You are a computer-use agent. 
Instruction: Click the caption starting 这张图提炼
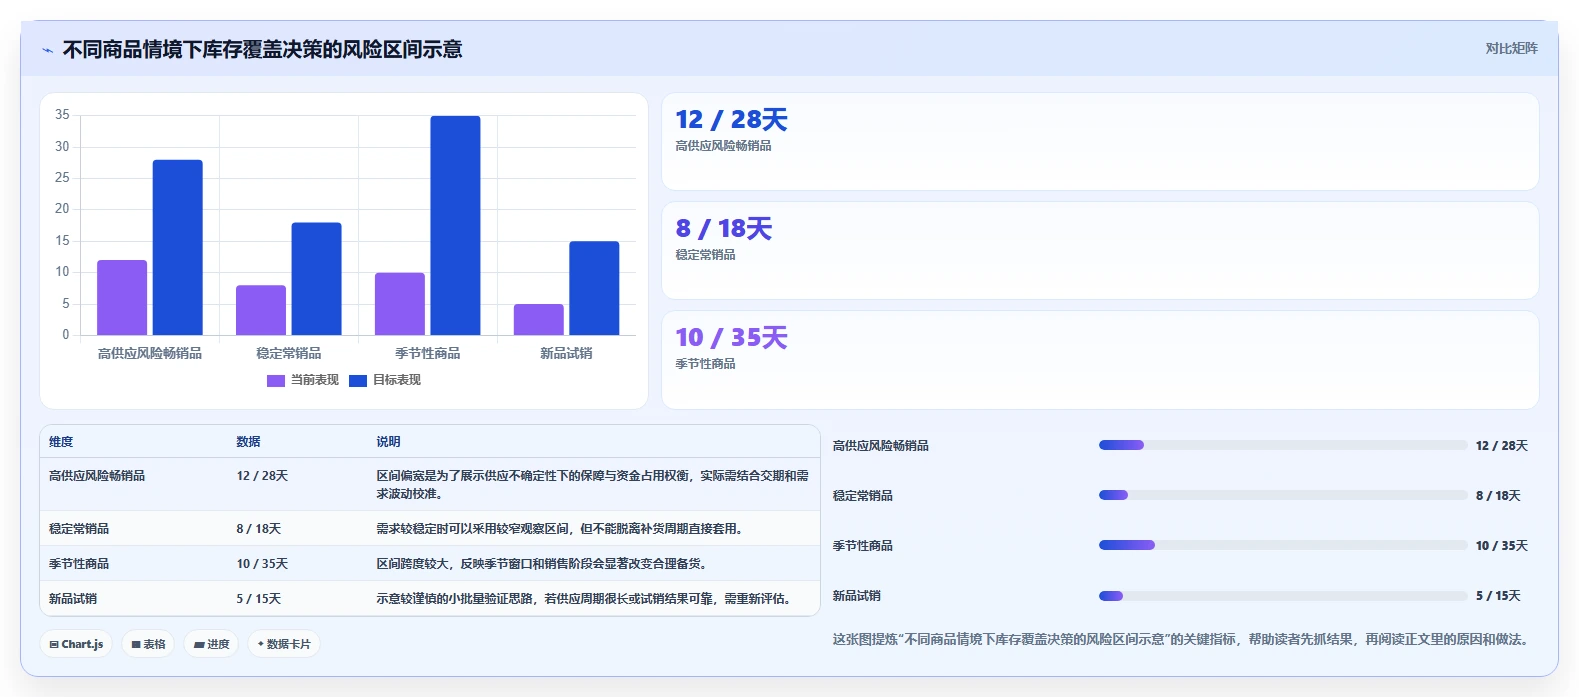click(x=1183, y=639)
